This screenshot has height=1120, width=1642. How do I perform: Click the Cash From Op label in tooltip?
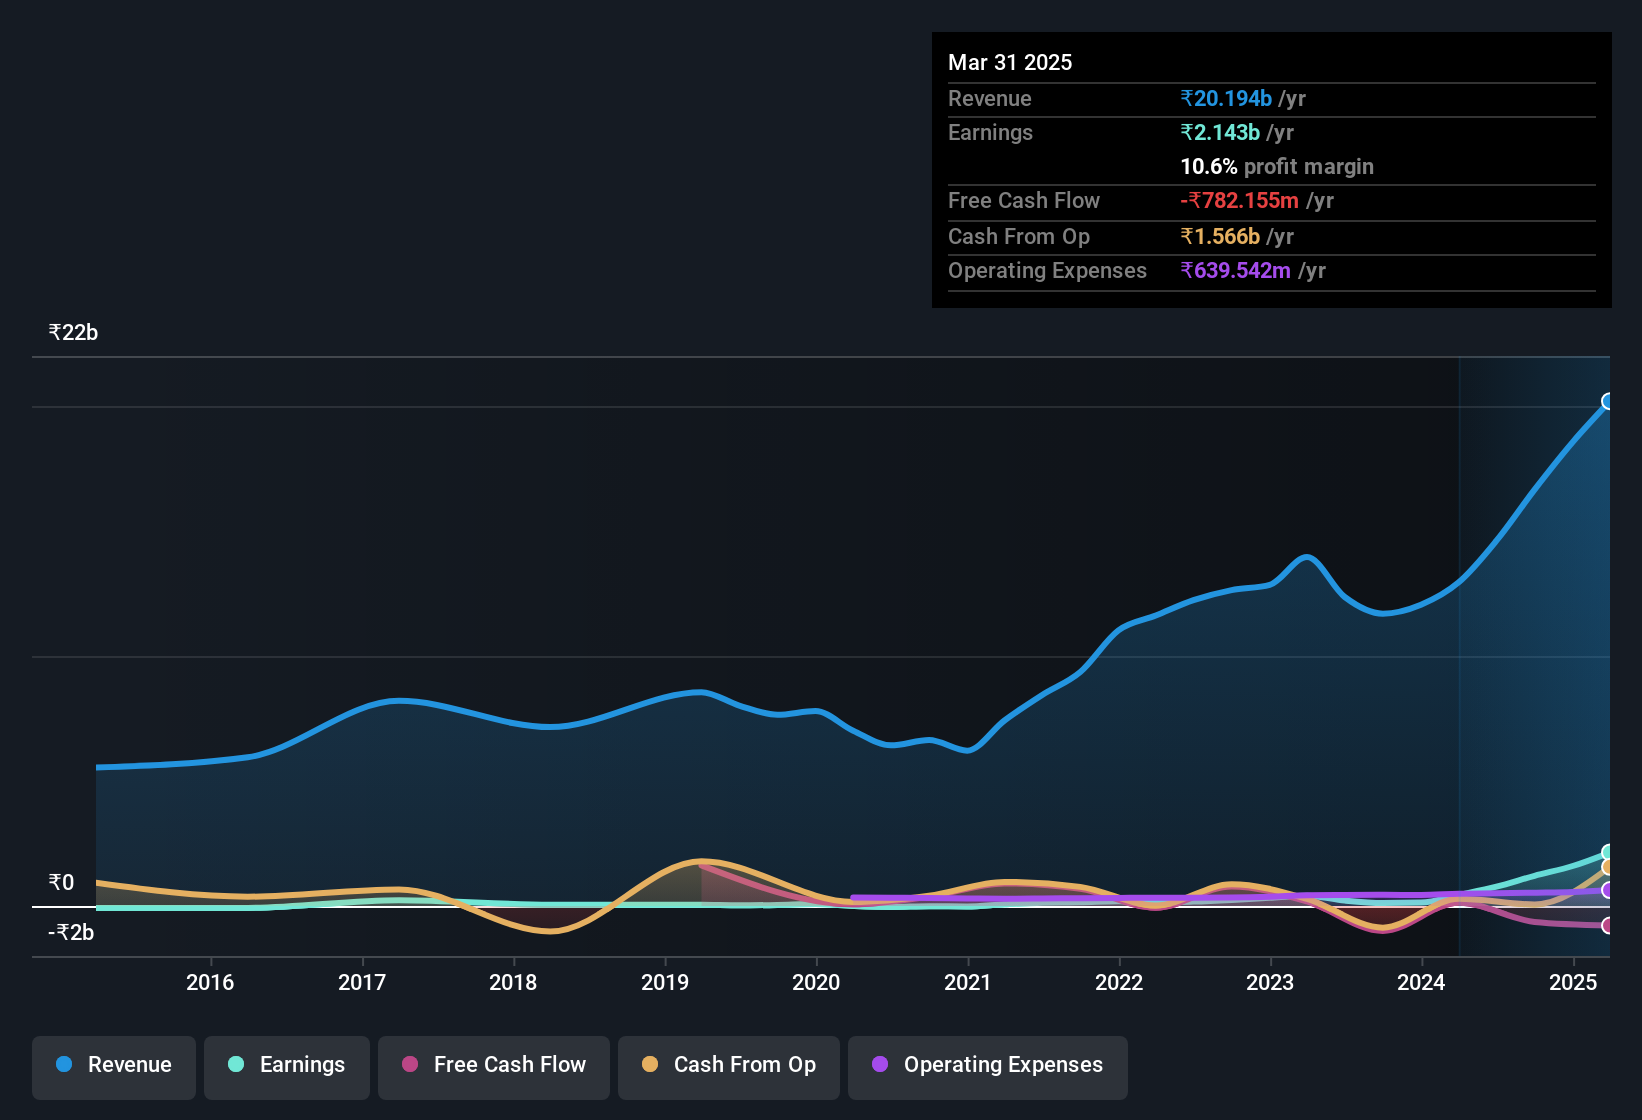(x=1019, y=236)
